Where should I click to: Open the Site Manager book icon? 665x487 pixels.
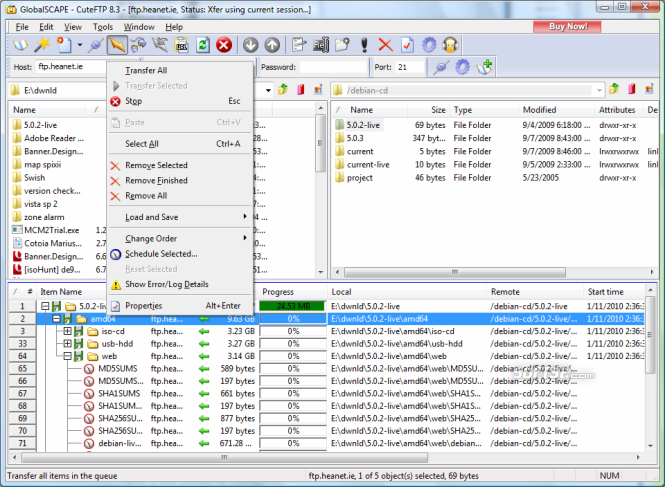[20, 45]
